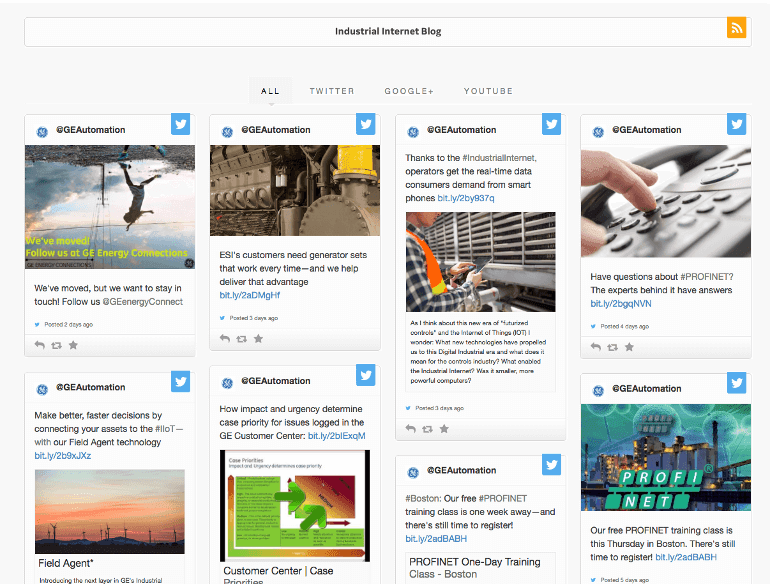Retweet the PROFINET questions tweet
The image size is (770, 584).
[612, 348]
